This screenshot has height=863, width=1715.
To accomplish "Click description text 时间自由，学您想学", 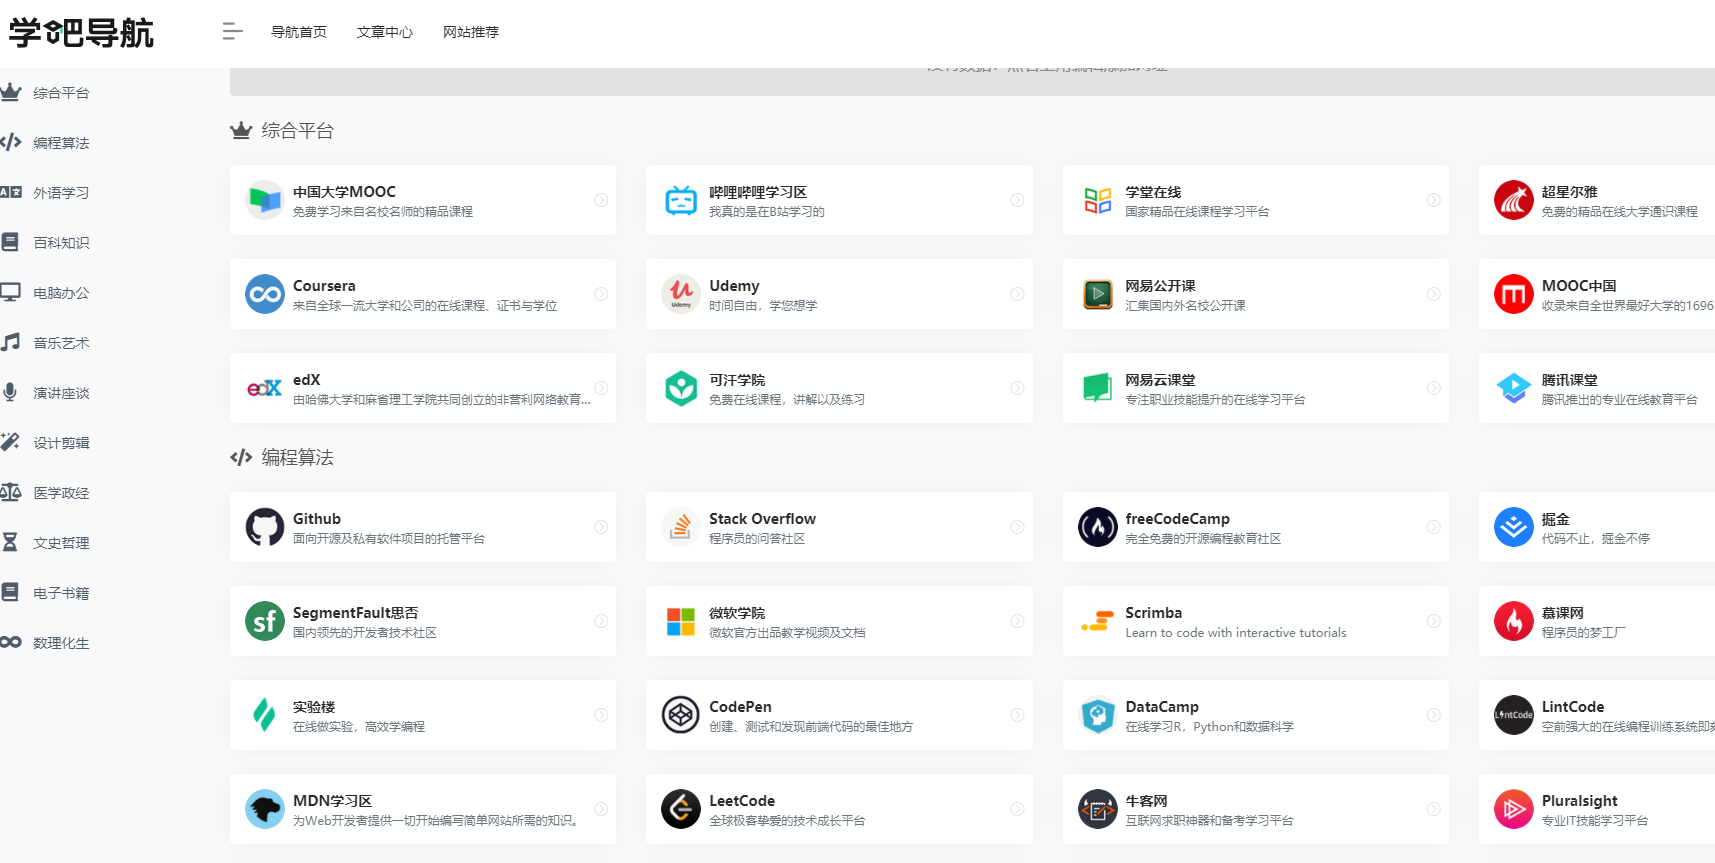I will click(x=763, y=305).
